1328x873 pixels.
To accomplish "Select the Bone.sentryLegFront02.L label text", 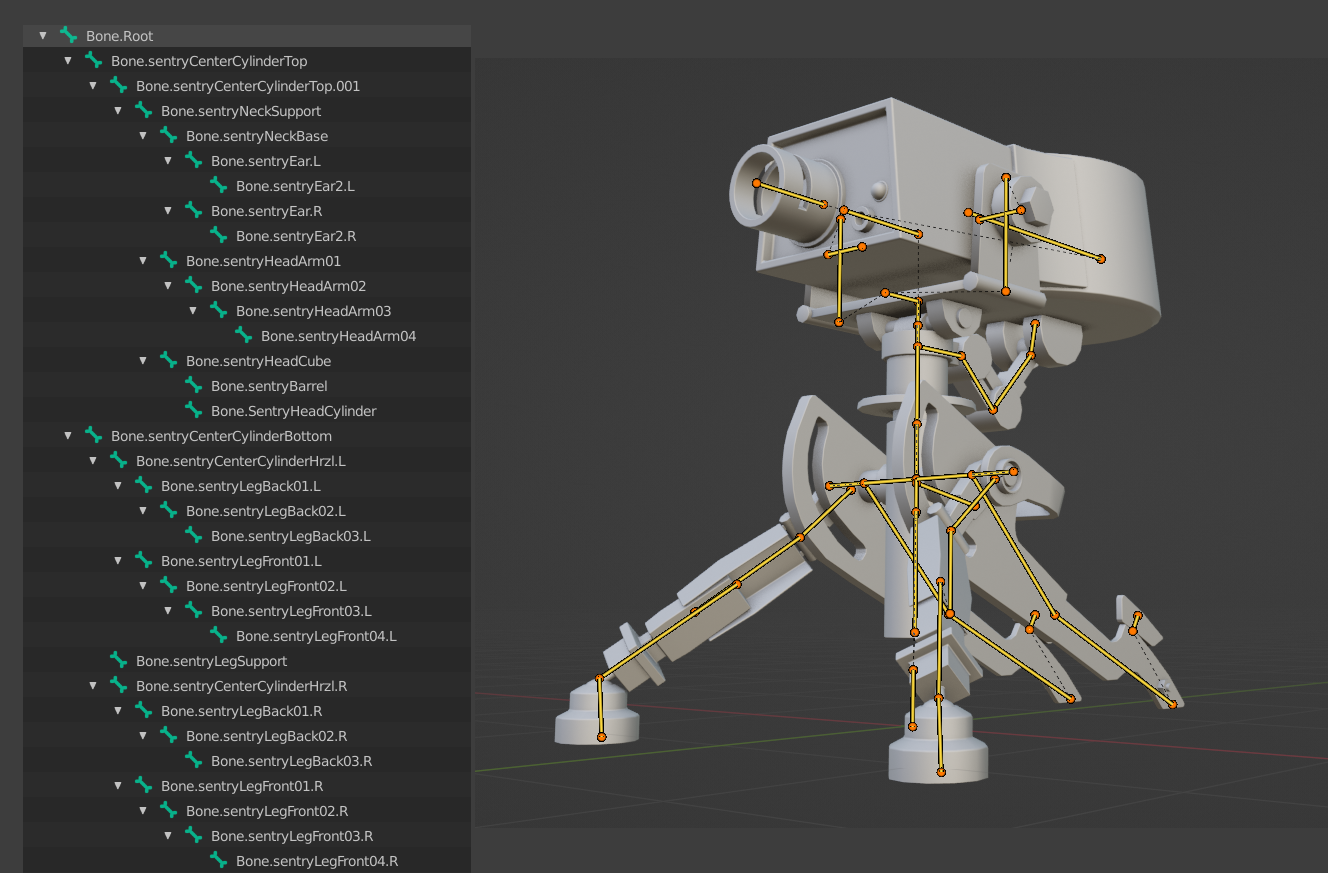I will [267, 586].
